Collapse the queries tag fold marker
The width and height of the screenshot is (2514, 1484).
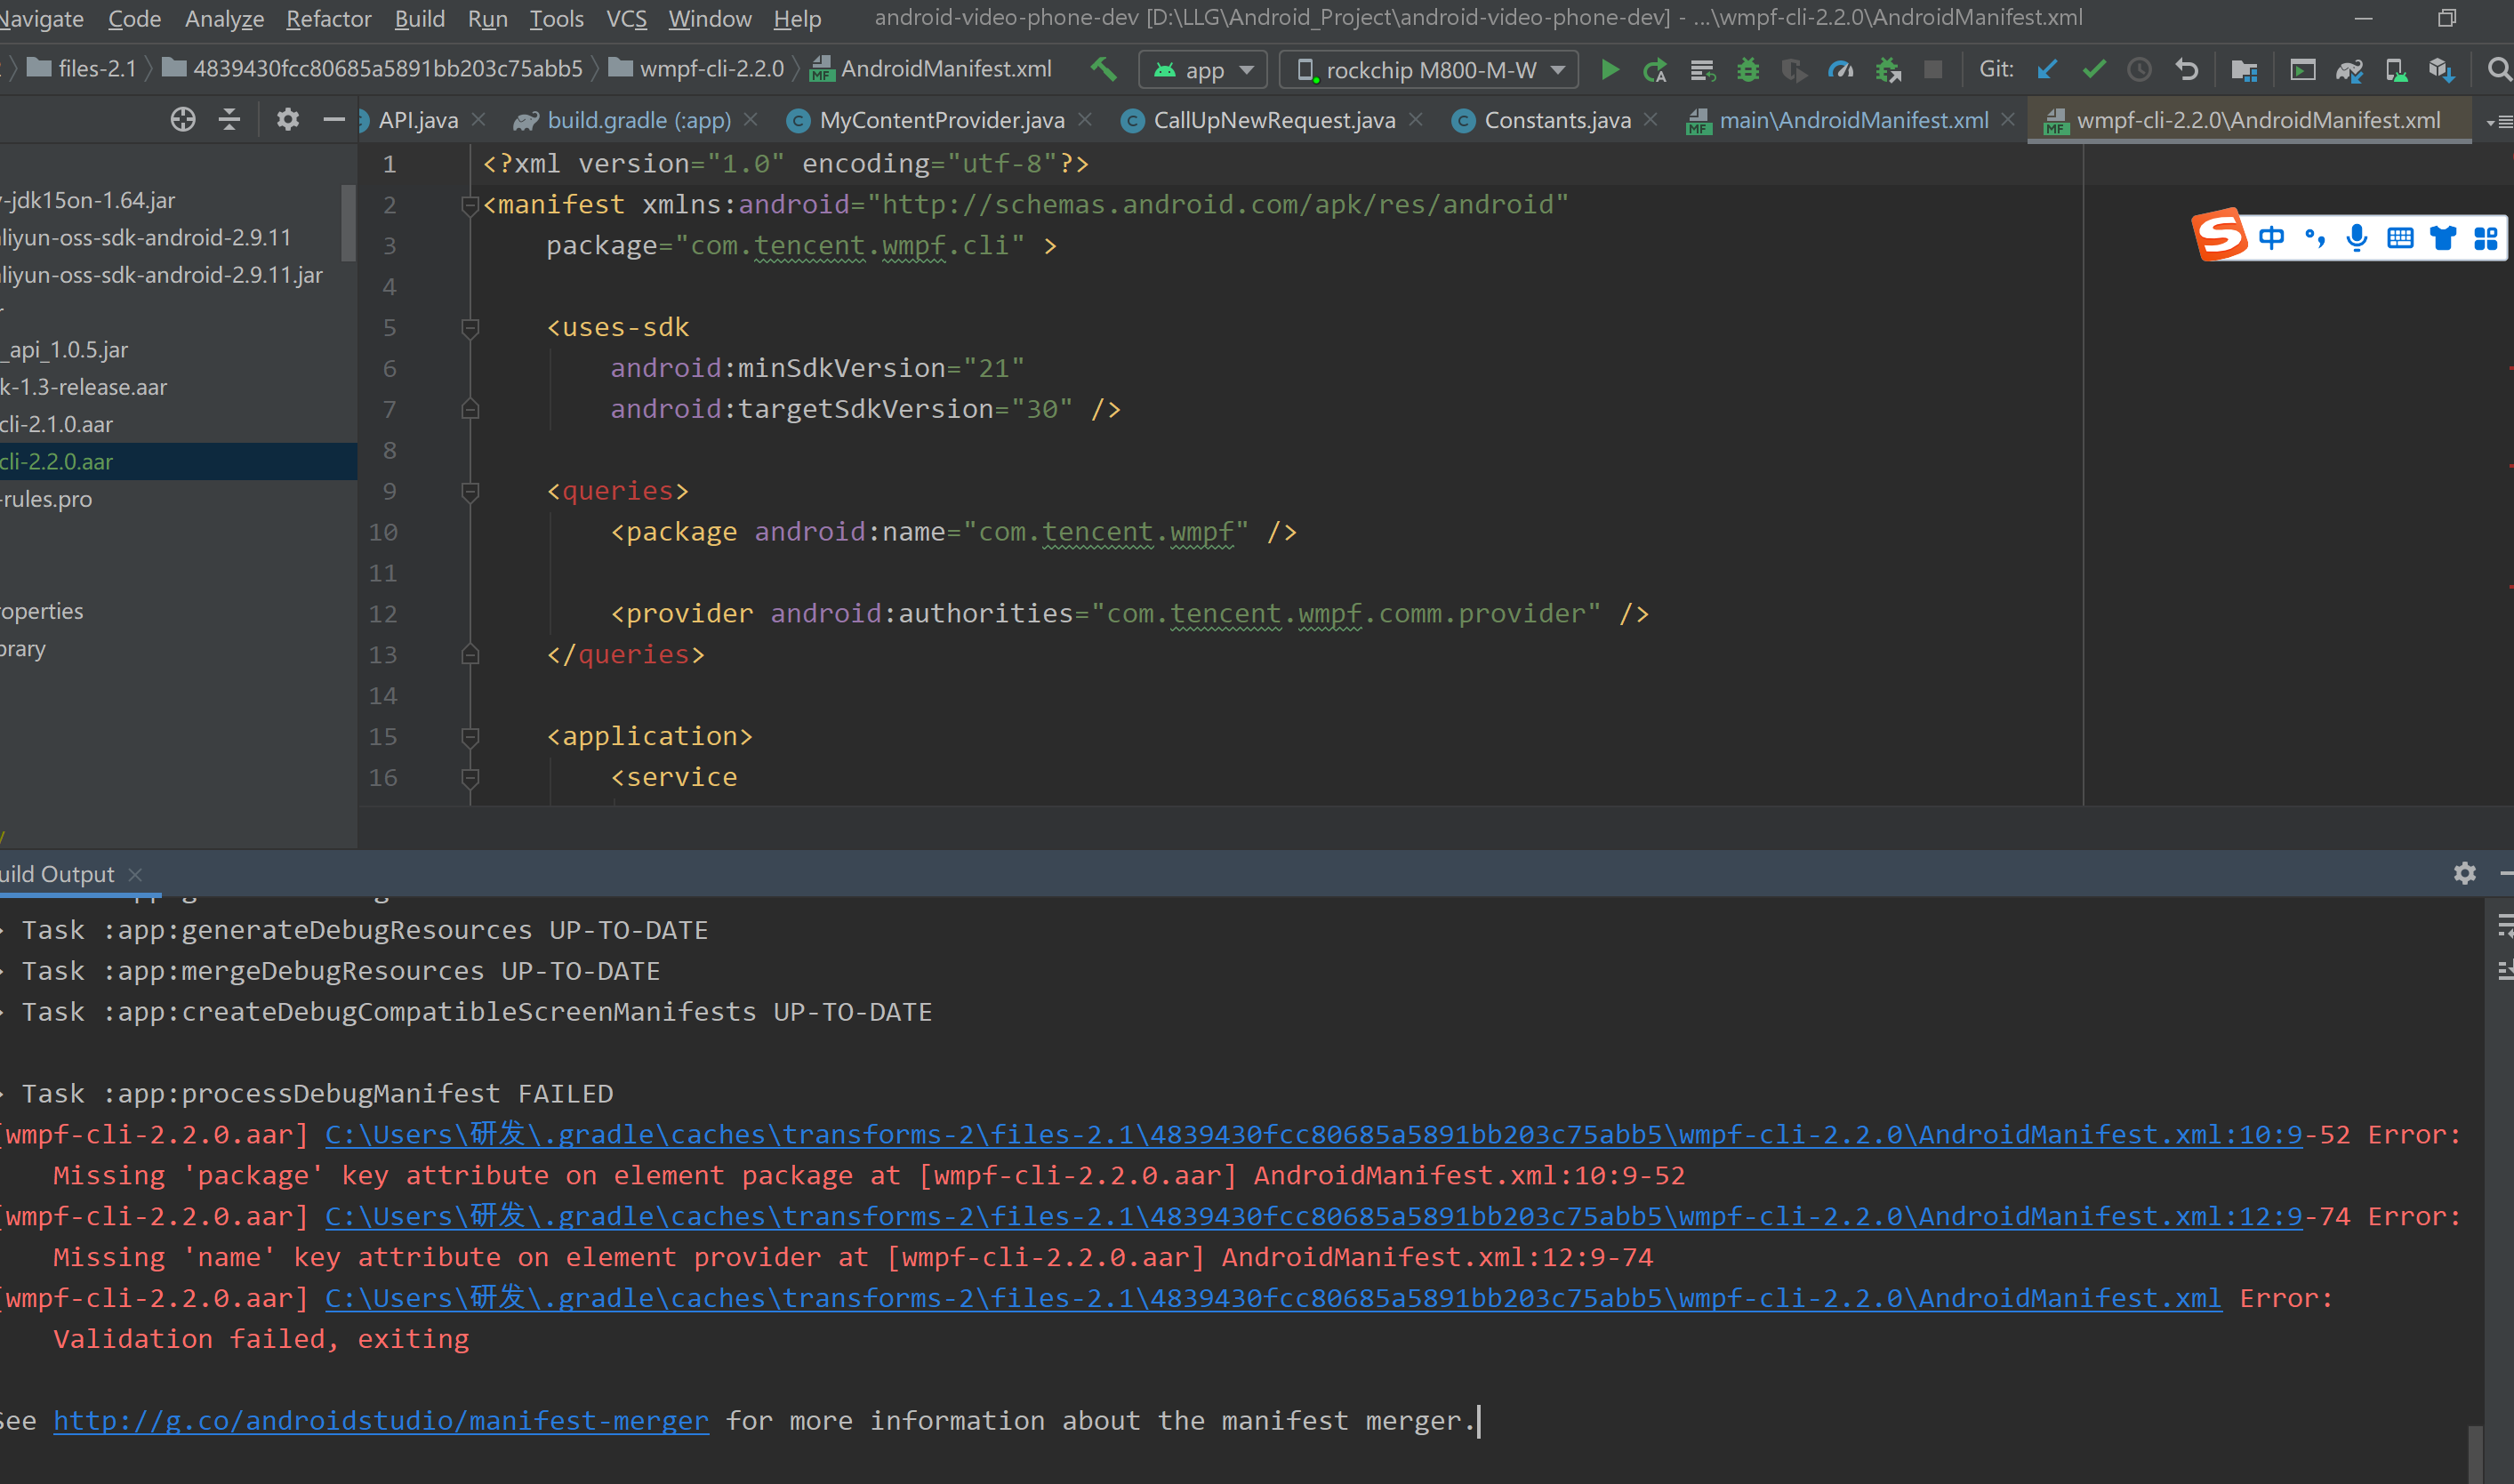470,491
